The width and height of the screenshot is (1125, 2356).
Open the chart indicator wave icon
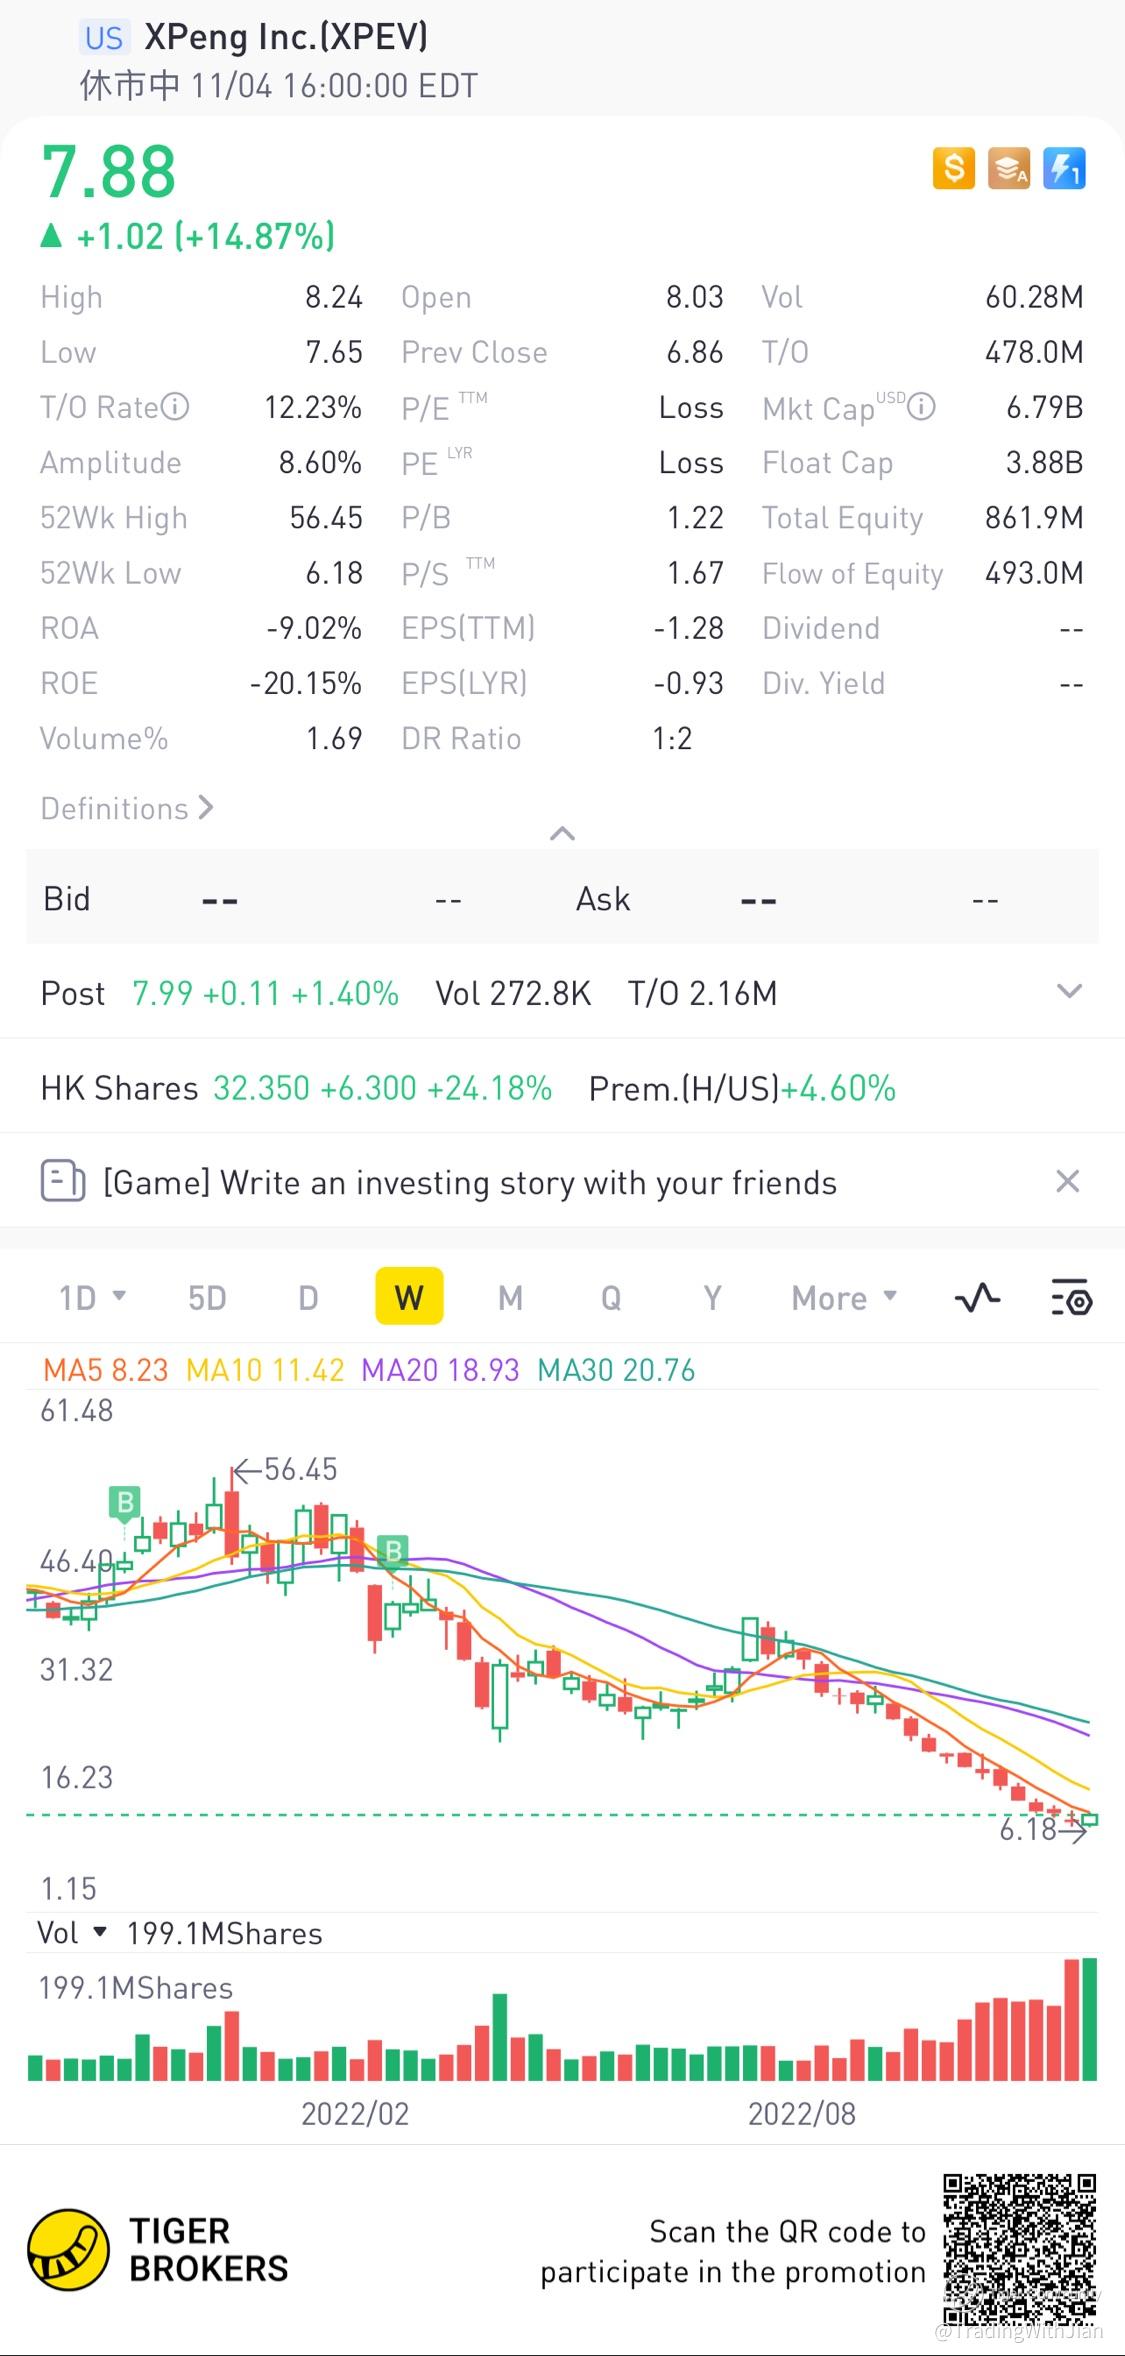click(x=977, y=1298)
